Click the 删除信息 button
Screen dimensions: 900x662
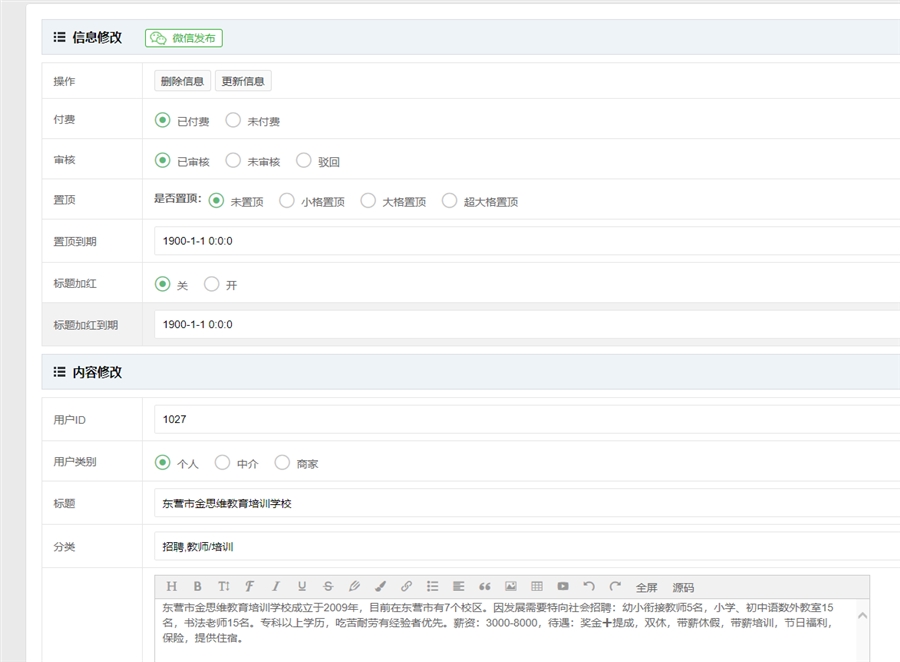click(x=182, y=82)
